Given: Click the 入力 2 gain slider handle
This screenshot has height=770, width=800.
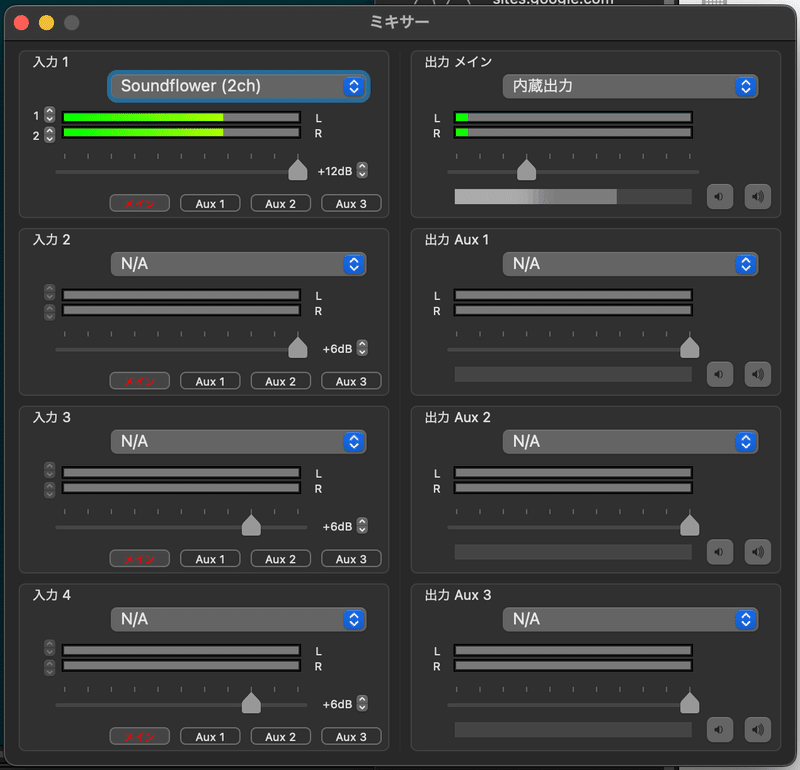Looking at the screenshot, I should point(298,347).
